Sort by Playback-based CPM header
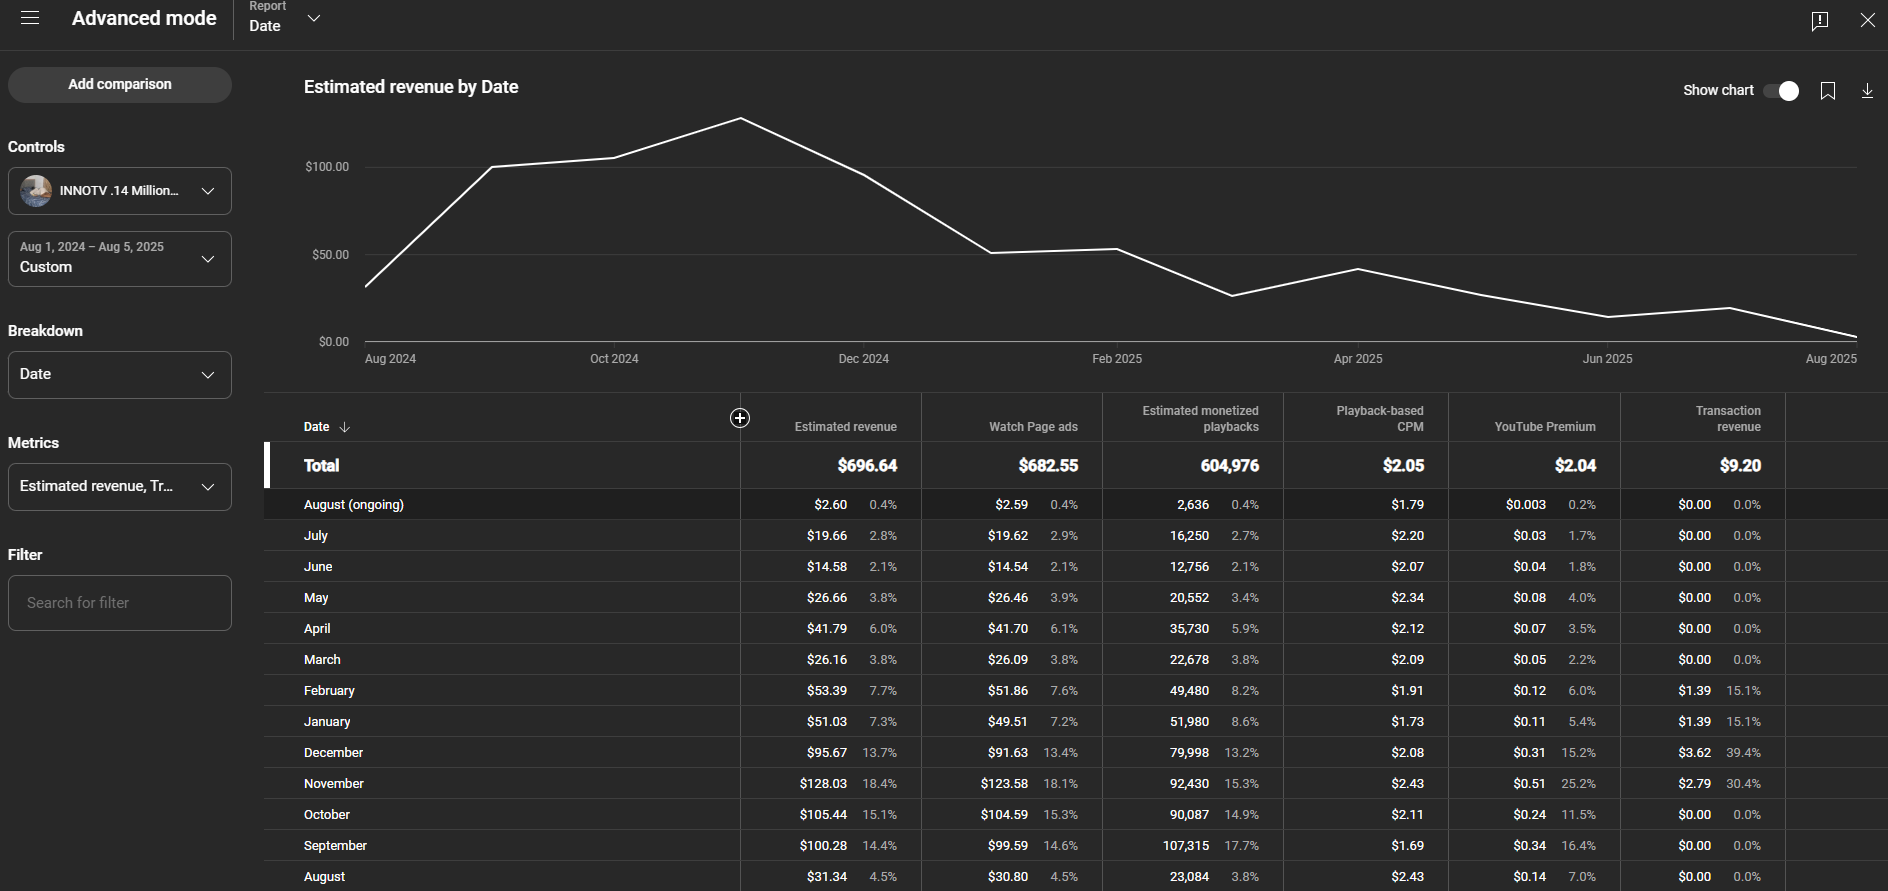The image size is (1888, 891). pos(1380,419)
